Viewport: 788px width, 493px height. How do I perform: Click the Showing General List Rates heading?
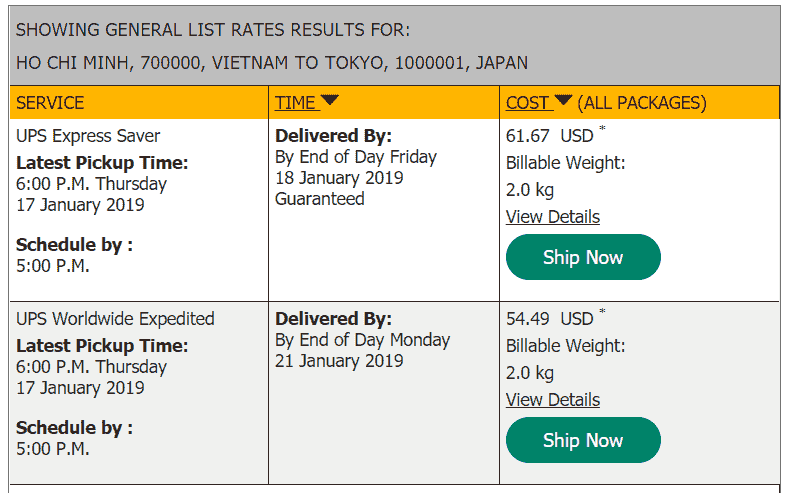[213, 30]
